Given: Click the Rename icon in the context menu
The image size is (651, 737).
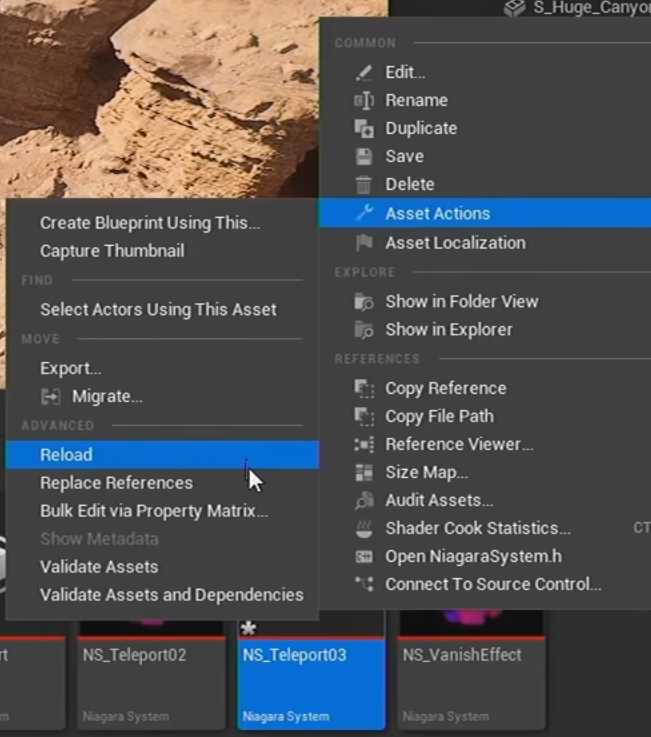Looking at the screenshot, I should click(364, 101).
